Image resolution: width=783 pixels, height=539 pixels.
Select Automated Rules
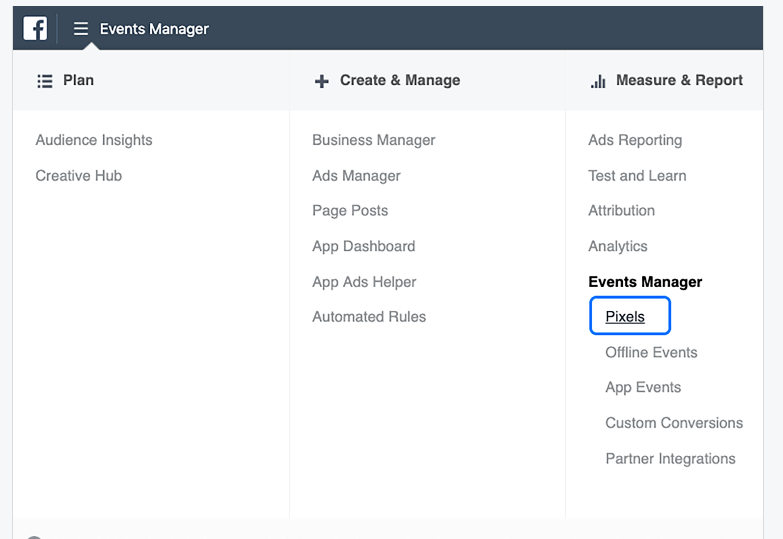click(369, 317)
